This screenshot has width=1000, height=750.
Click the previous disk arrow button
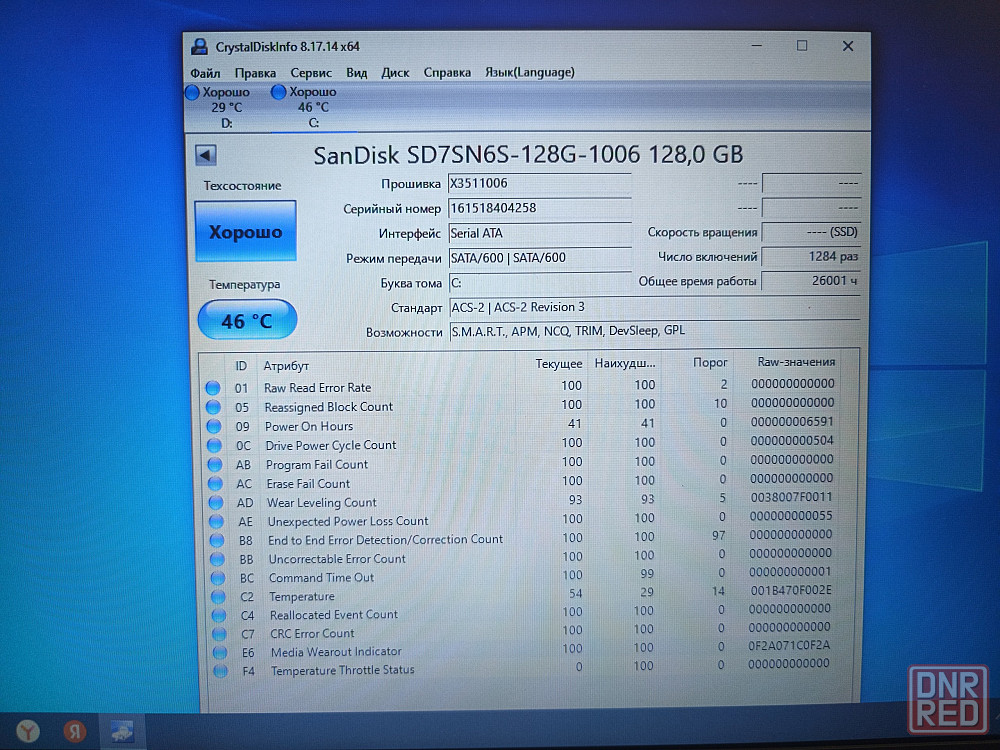coord(206,155)
